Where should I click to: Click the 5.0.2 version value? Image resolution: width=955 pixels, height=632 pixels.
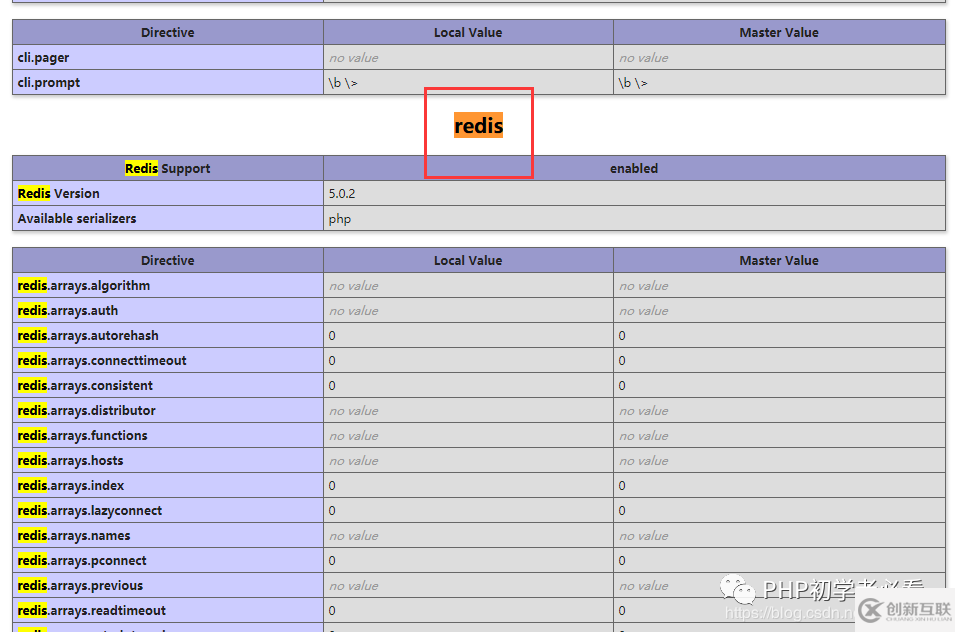pos(634,193)
